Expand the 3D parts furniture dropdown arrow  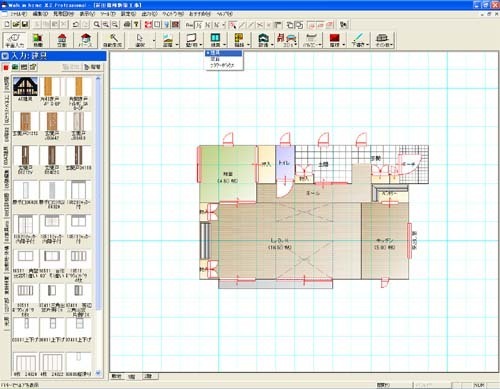(x=296, y=44)
